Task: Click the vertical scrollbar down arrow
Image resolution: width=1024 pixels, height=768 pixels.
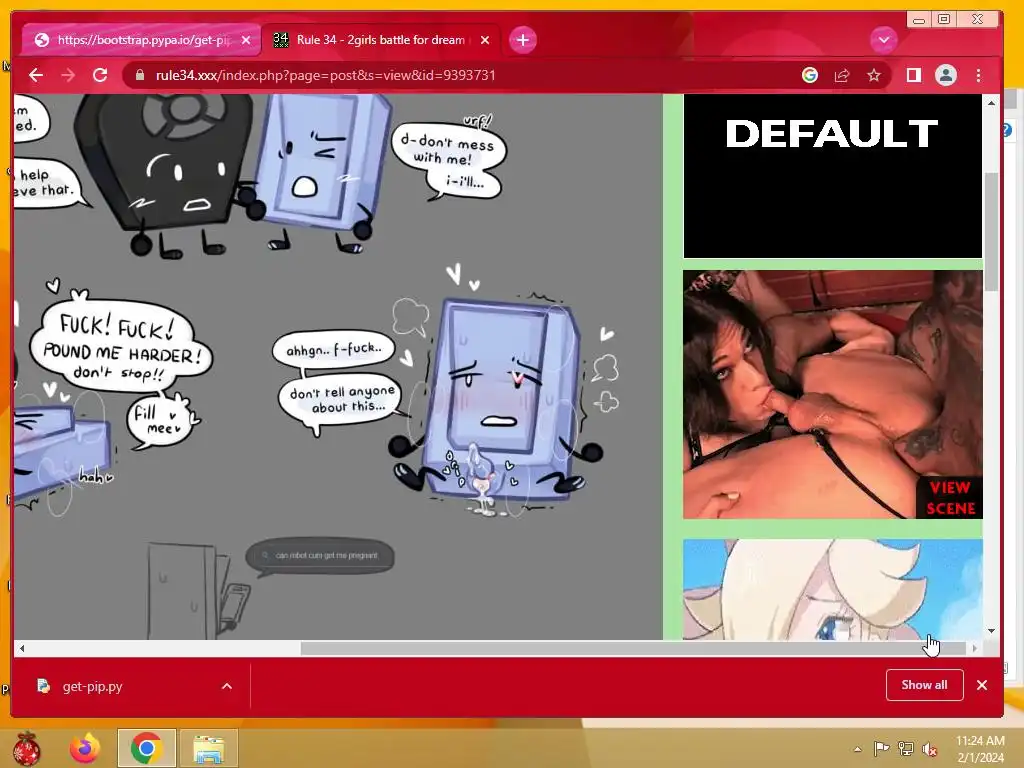Action: point(991,631)
